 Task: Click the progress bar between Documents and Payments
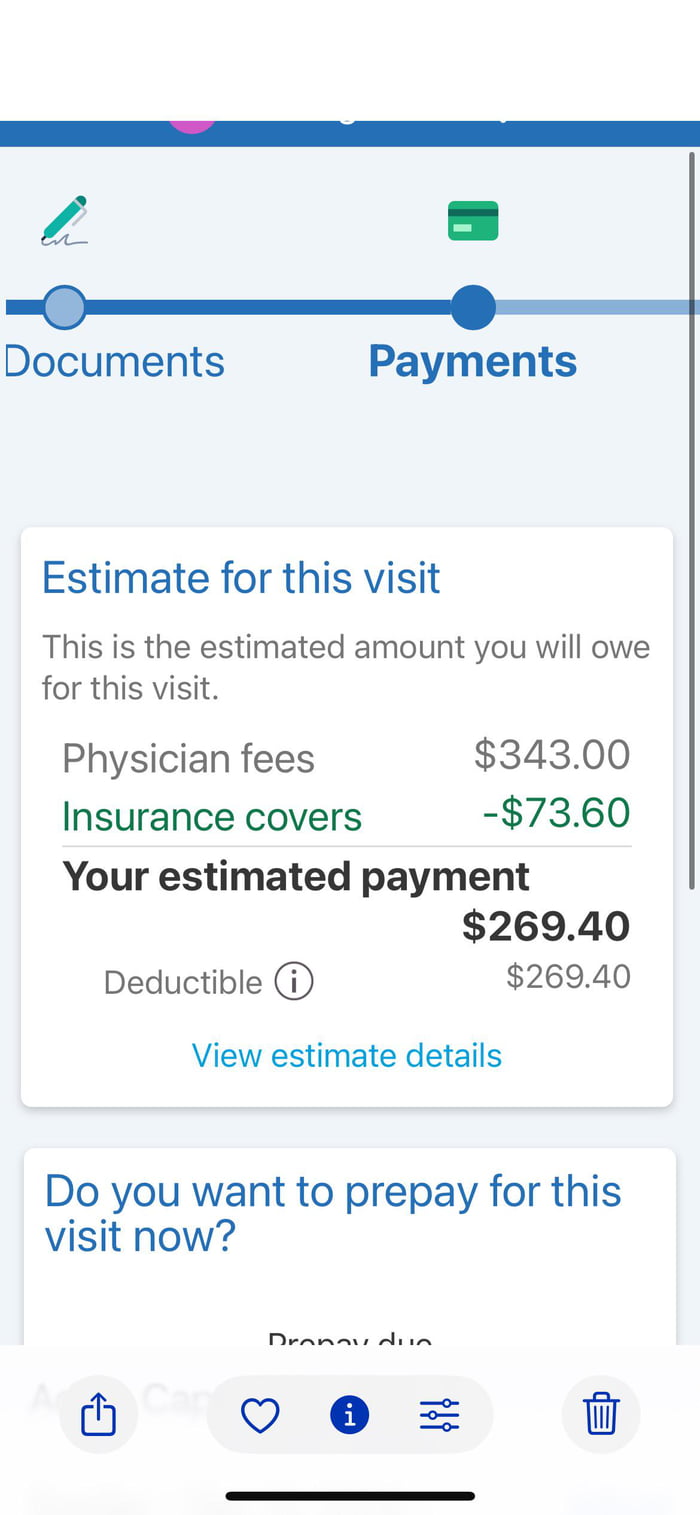[270, 307]
